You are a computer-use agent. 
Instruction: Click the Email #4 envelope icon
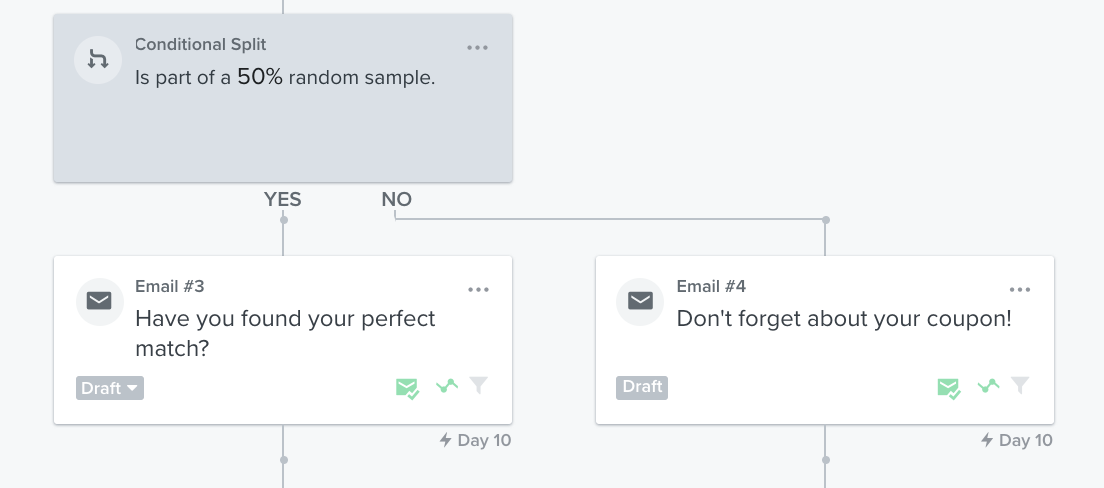[640, 301]
